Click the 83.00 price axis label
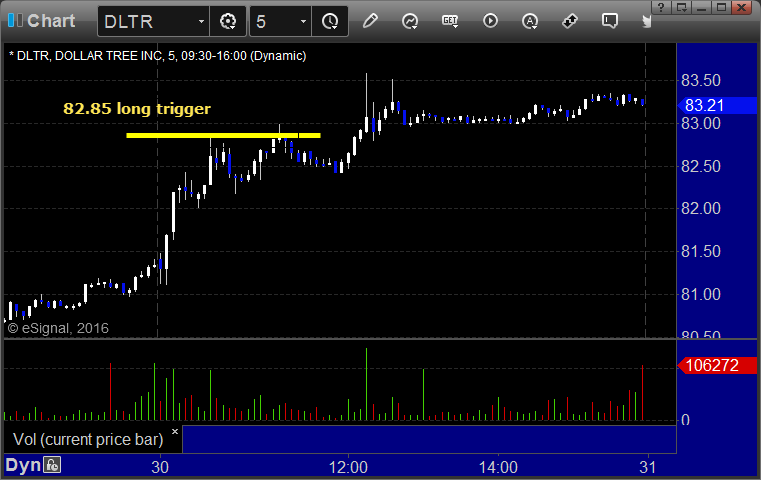761x480 pixels. pyautogui.click(x=701, y=123)
